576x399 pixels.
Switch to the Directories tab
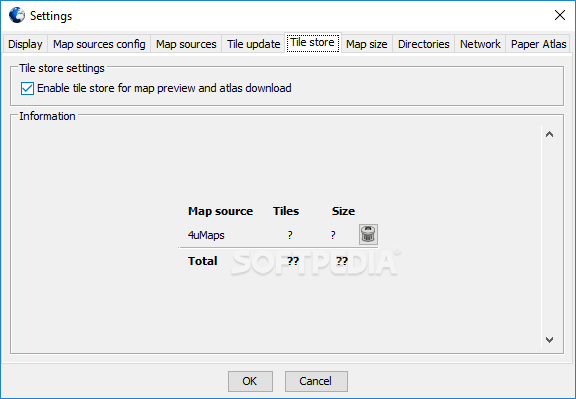pos(424,44)
